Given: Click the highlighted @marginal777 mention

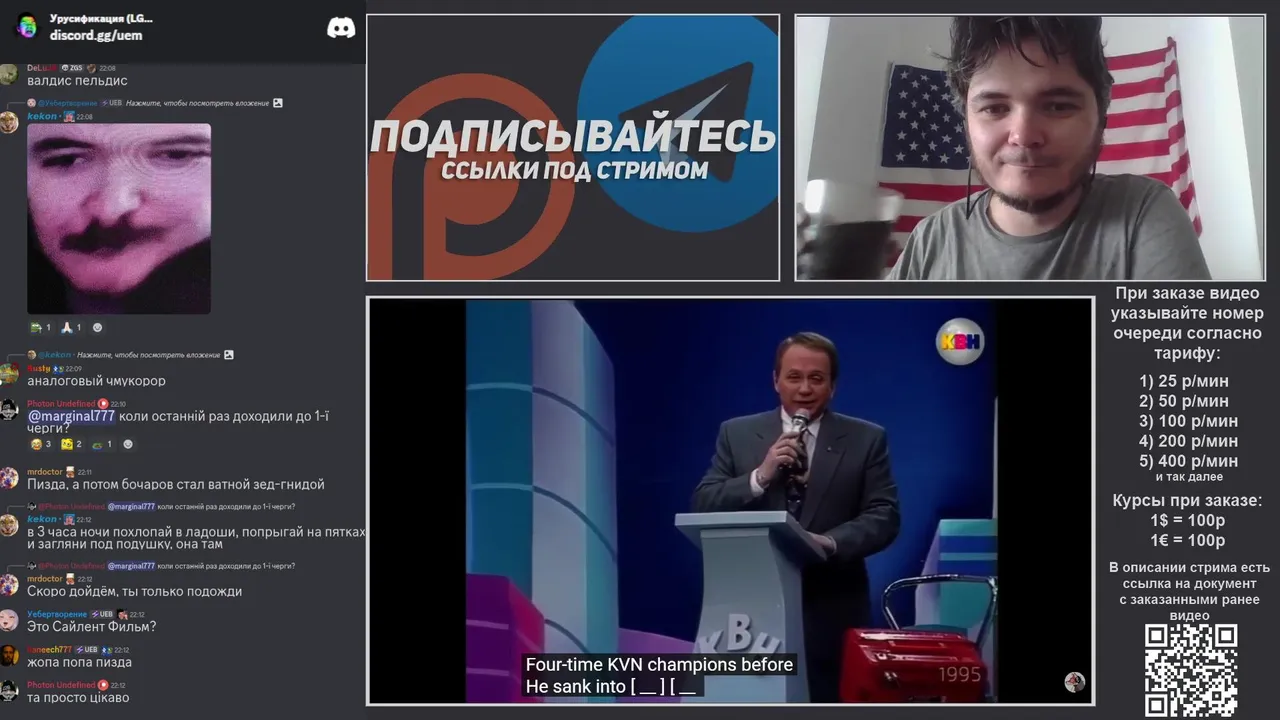Looking at the screenshot, I should pyautogui.click(x=71, y=416).
